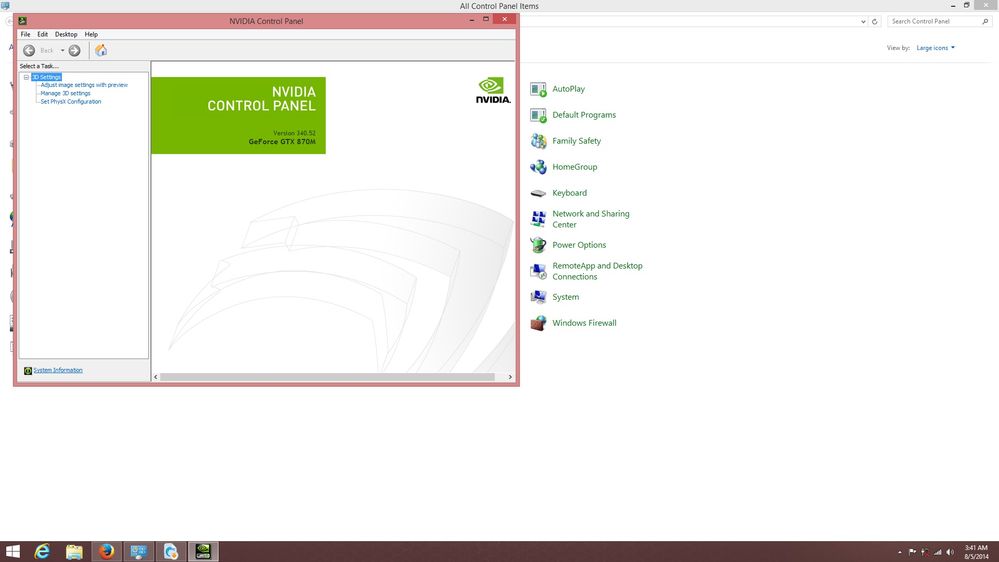999x562 pixels.
Task: Click the Forward arrow in NVIDIA toolbar
Action: pyautogui.click(x=75, y=50)
